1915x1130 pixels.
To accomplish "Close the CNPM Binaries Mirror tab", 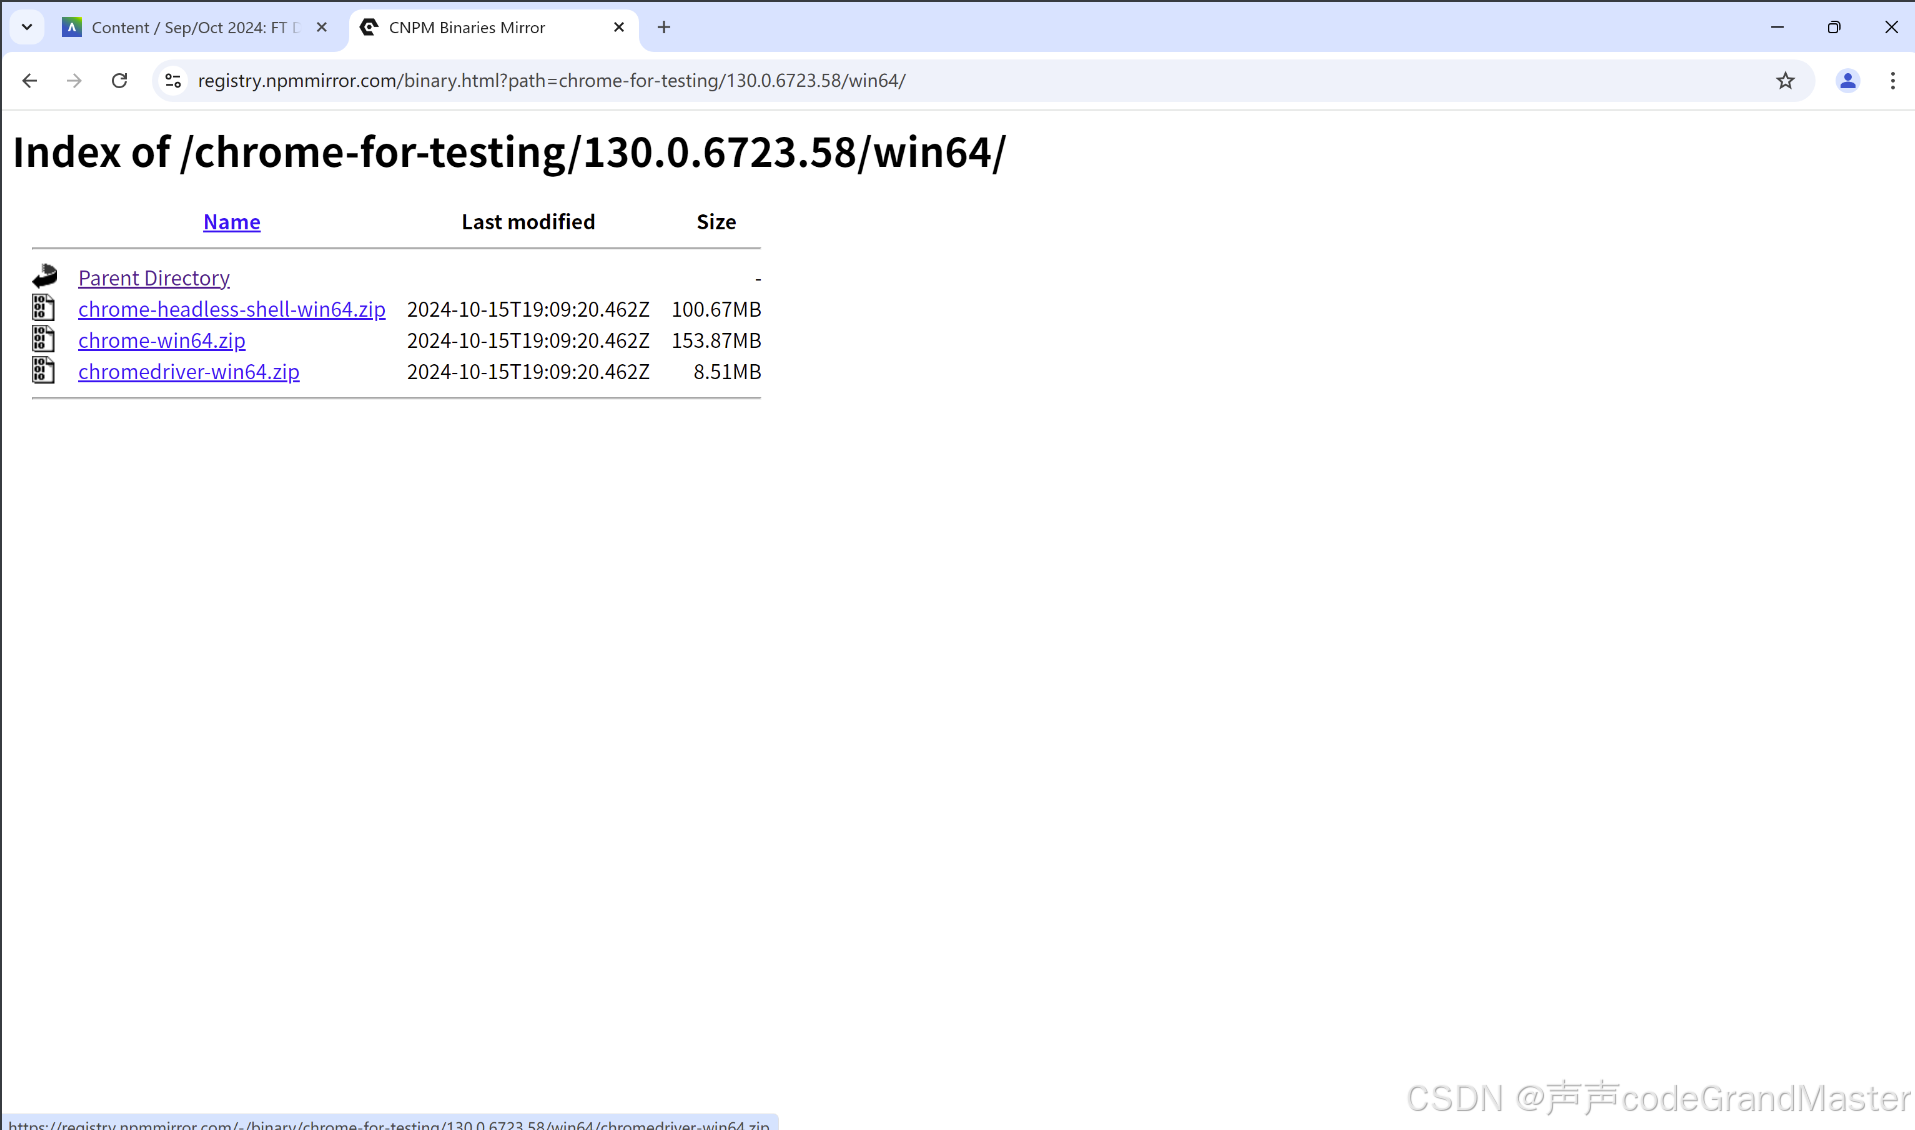I will pyautogui.click(x=619, y=27).
